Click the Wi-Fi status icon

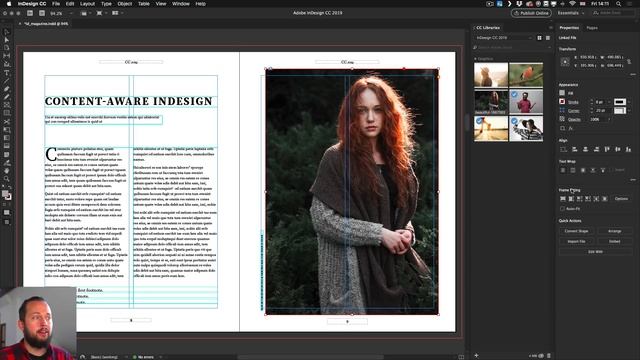pyautogui.click(x=572, y=4)
